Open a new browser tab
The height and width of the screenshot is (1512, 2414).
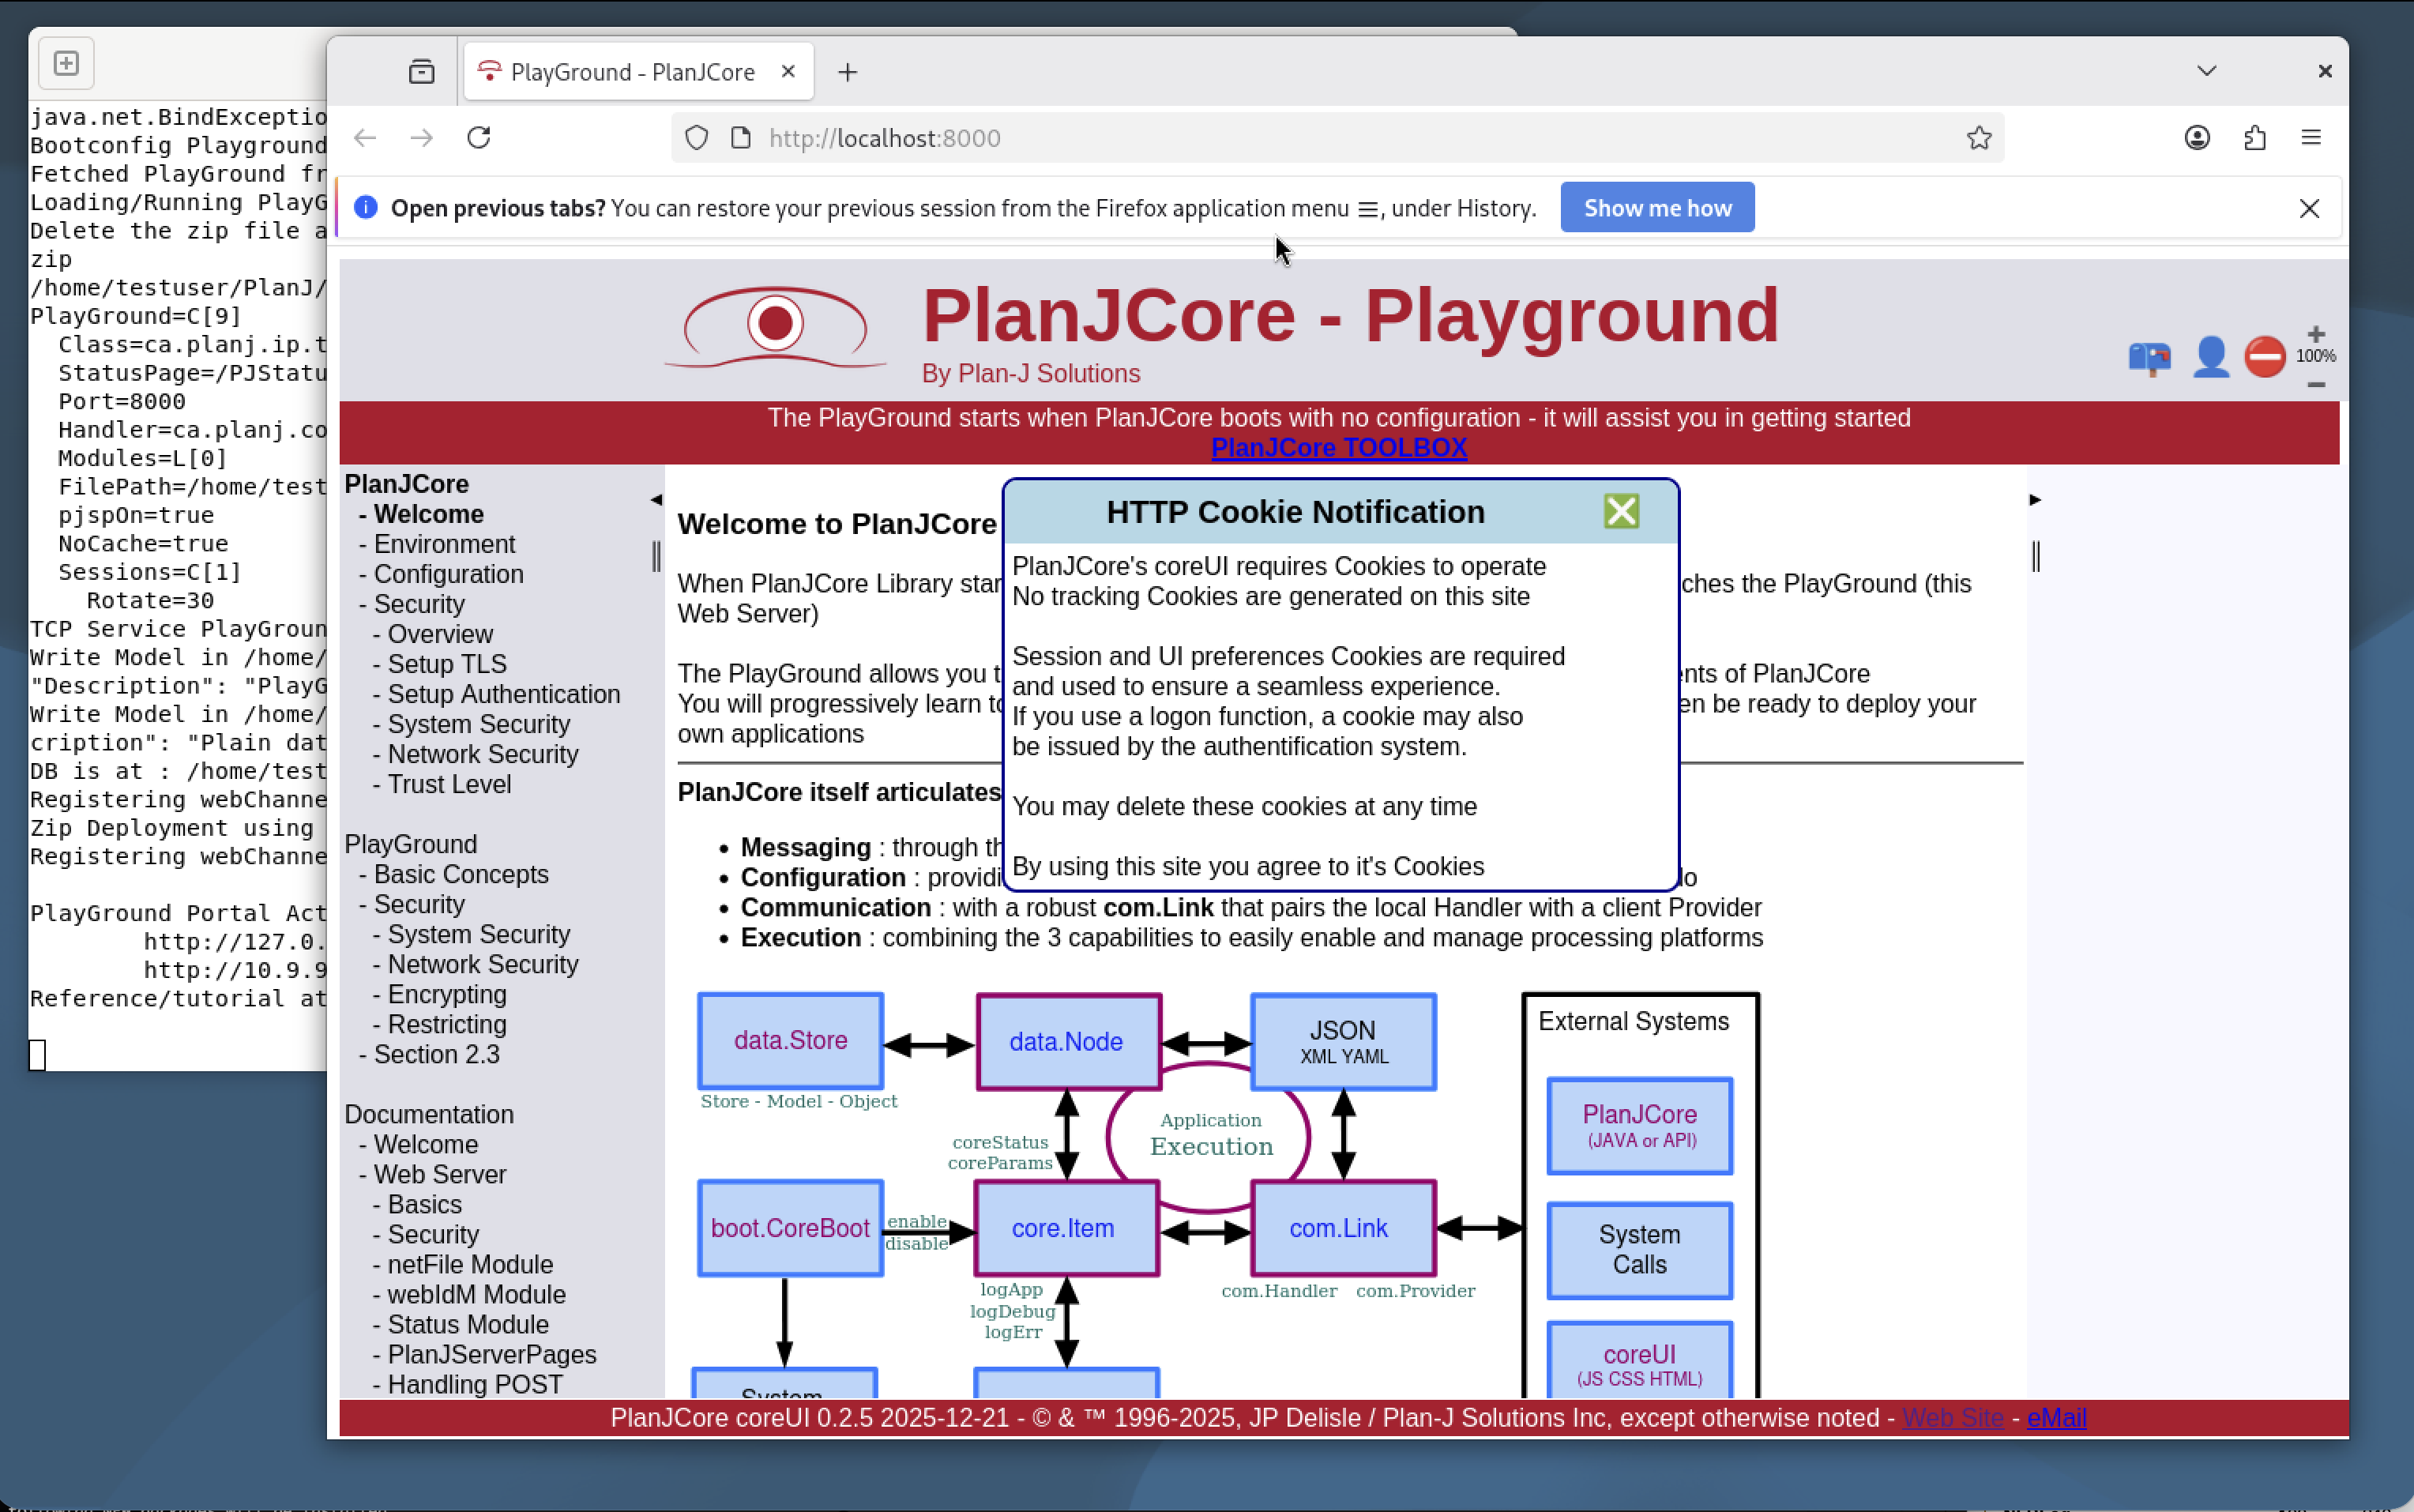click(847, 72)
